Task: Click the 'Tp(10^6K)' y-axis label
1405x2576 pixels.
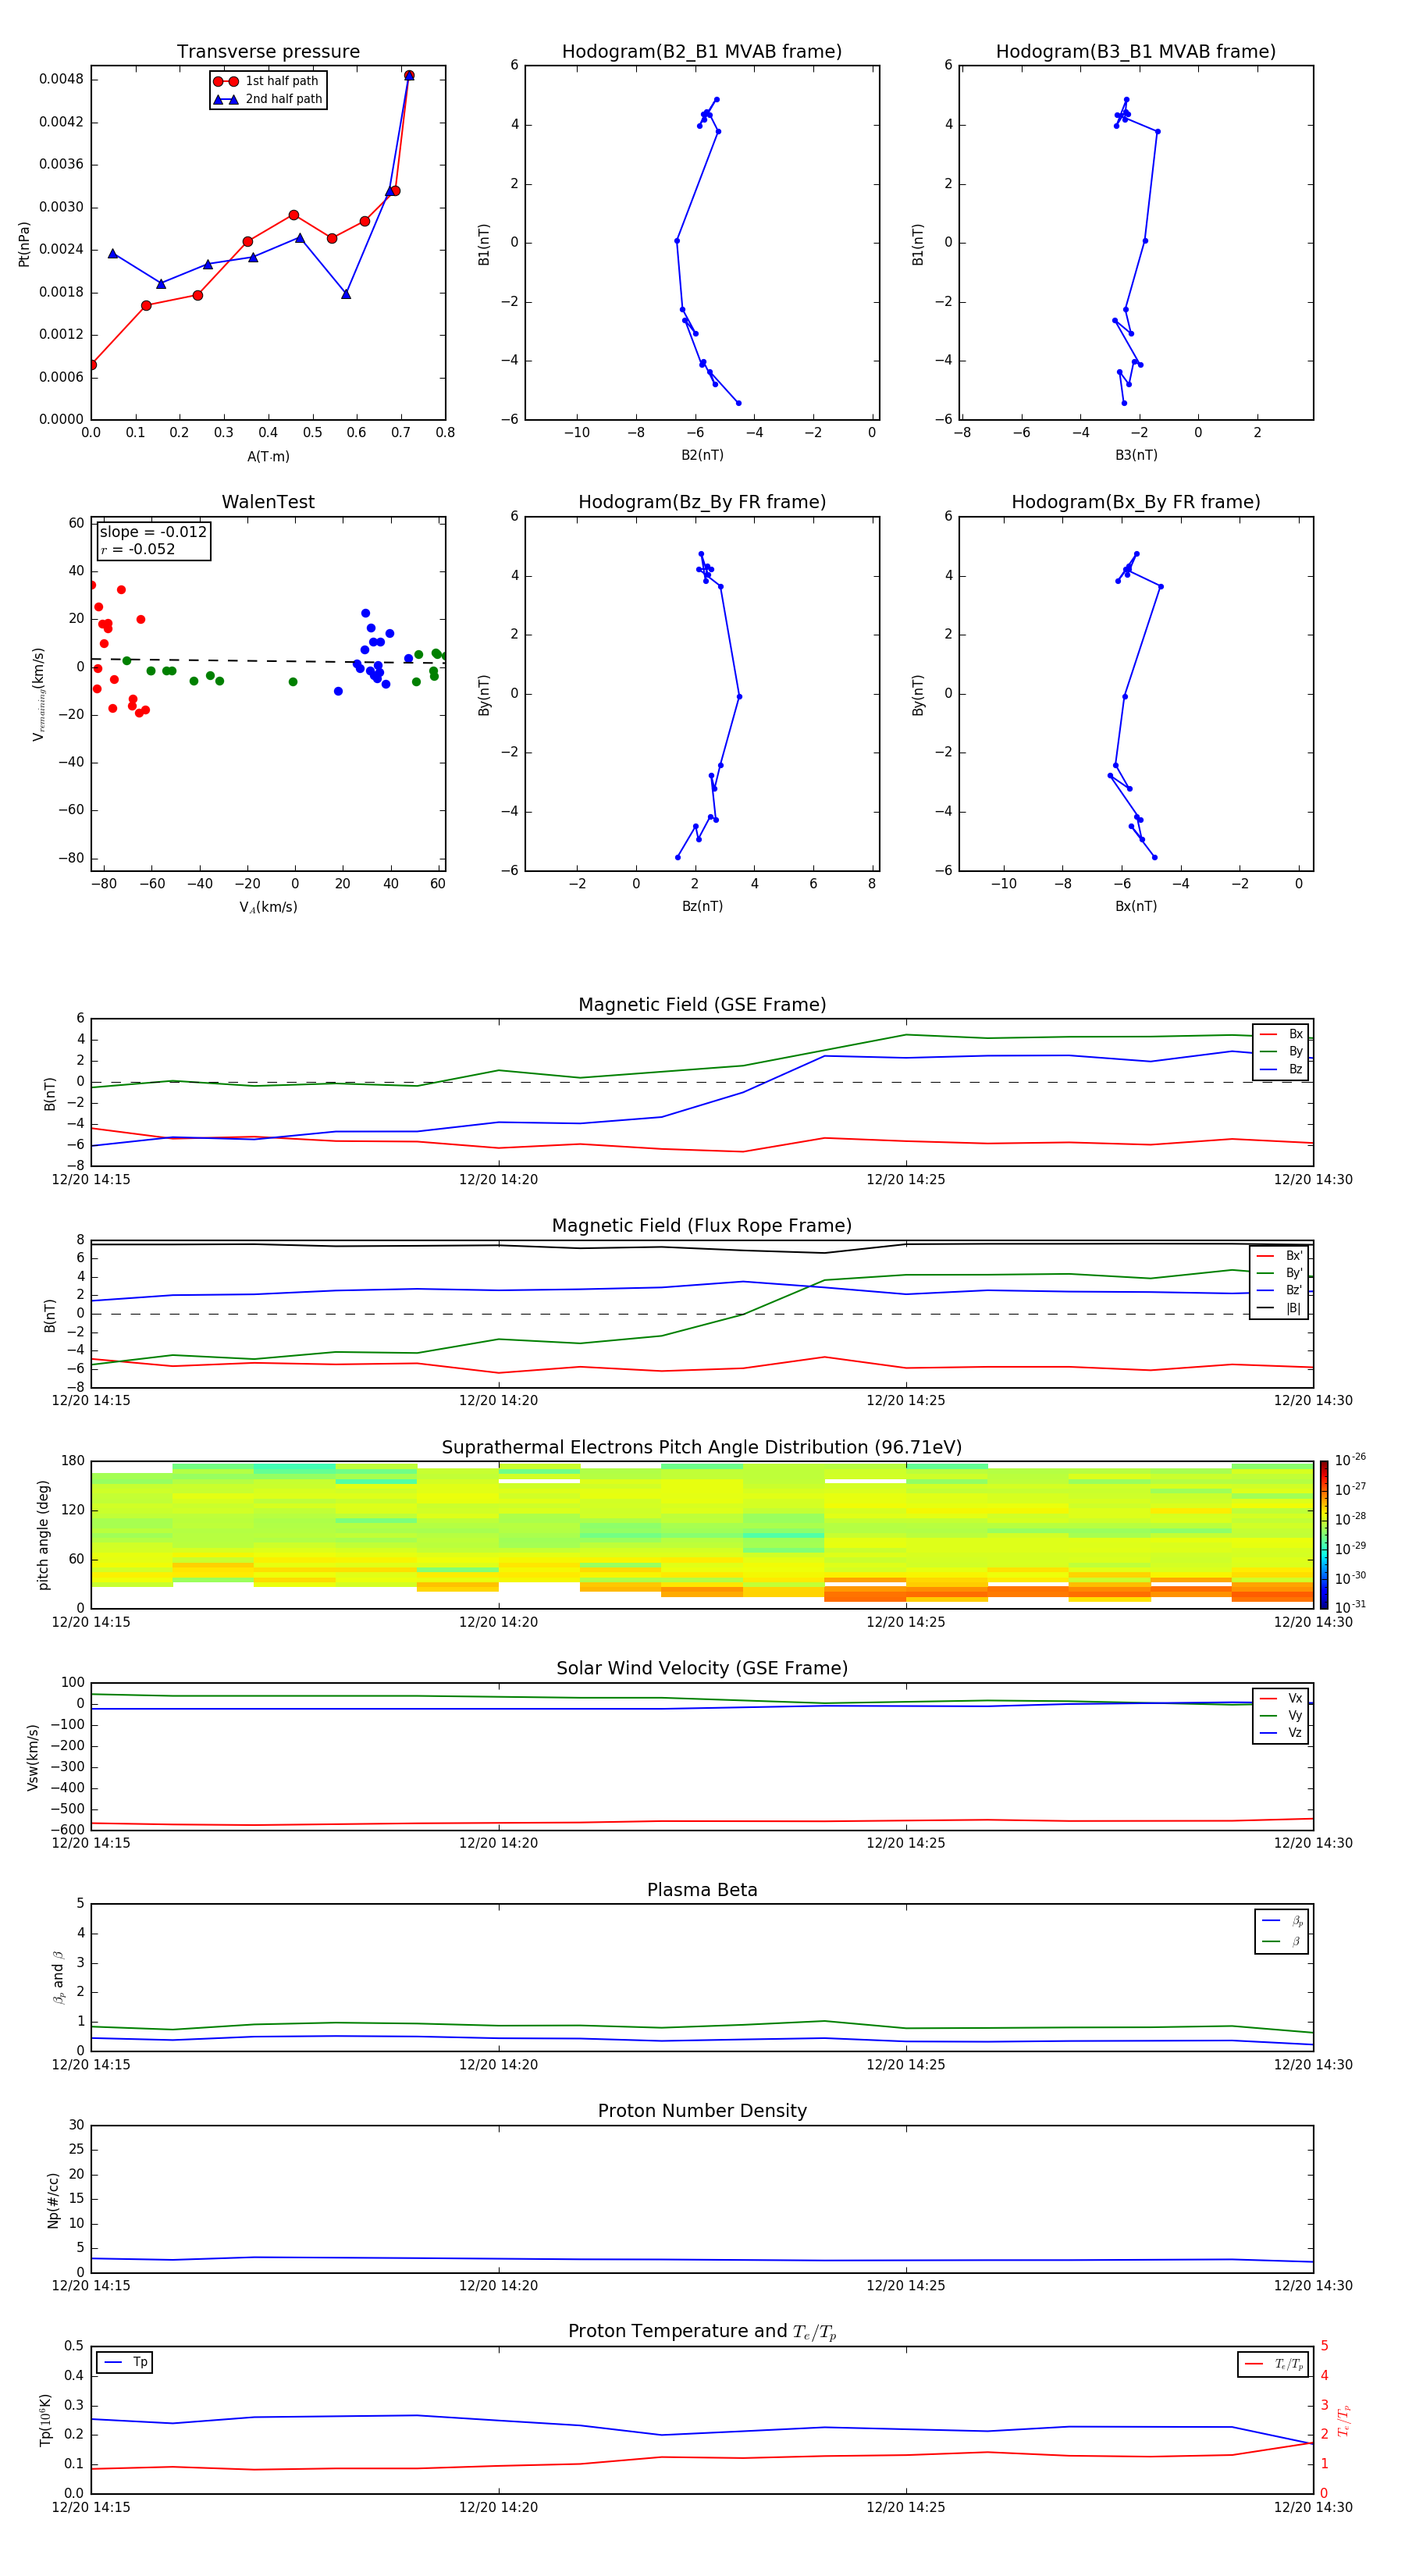Action: click(x=45, y=2421)
